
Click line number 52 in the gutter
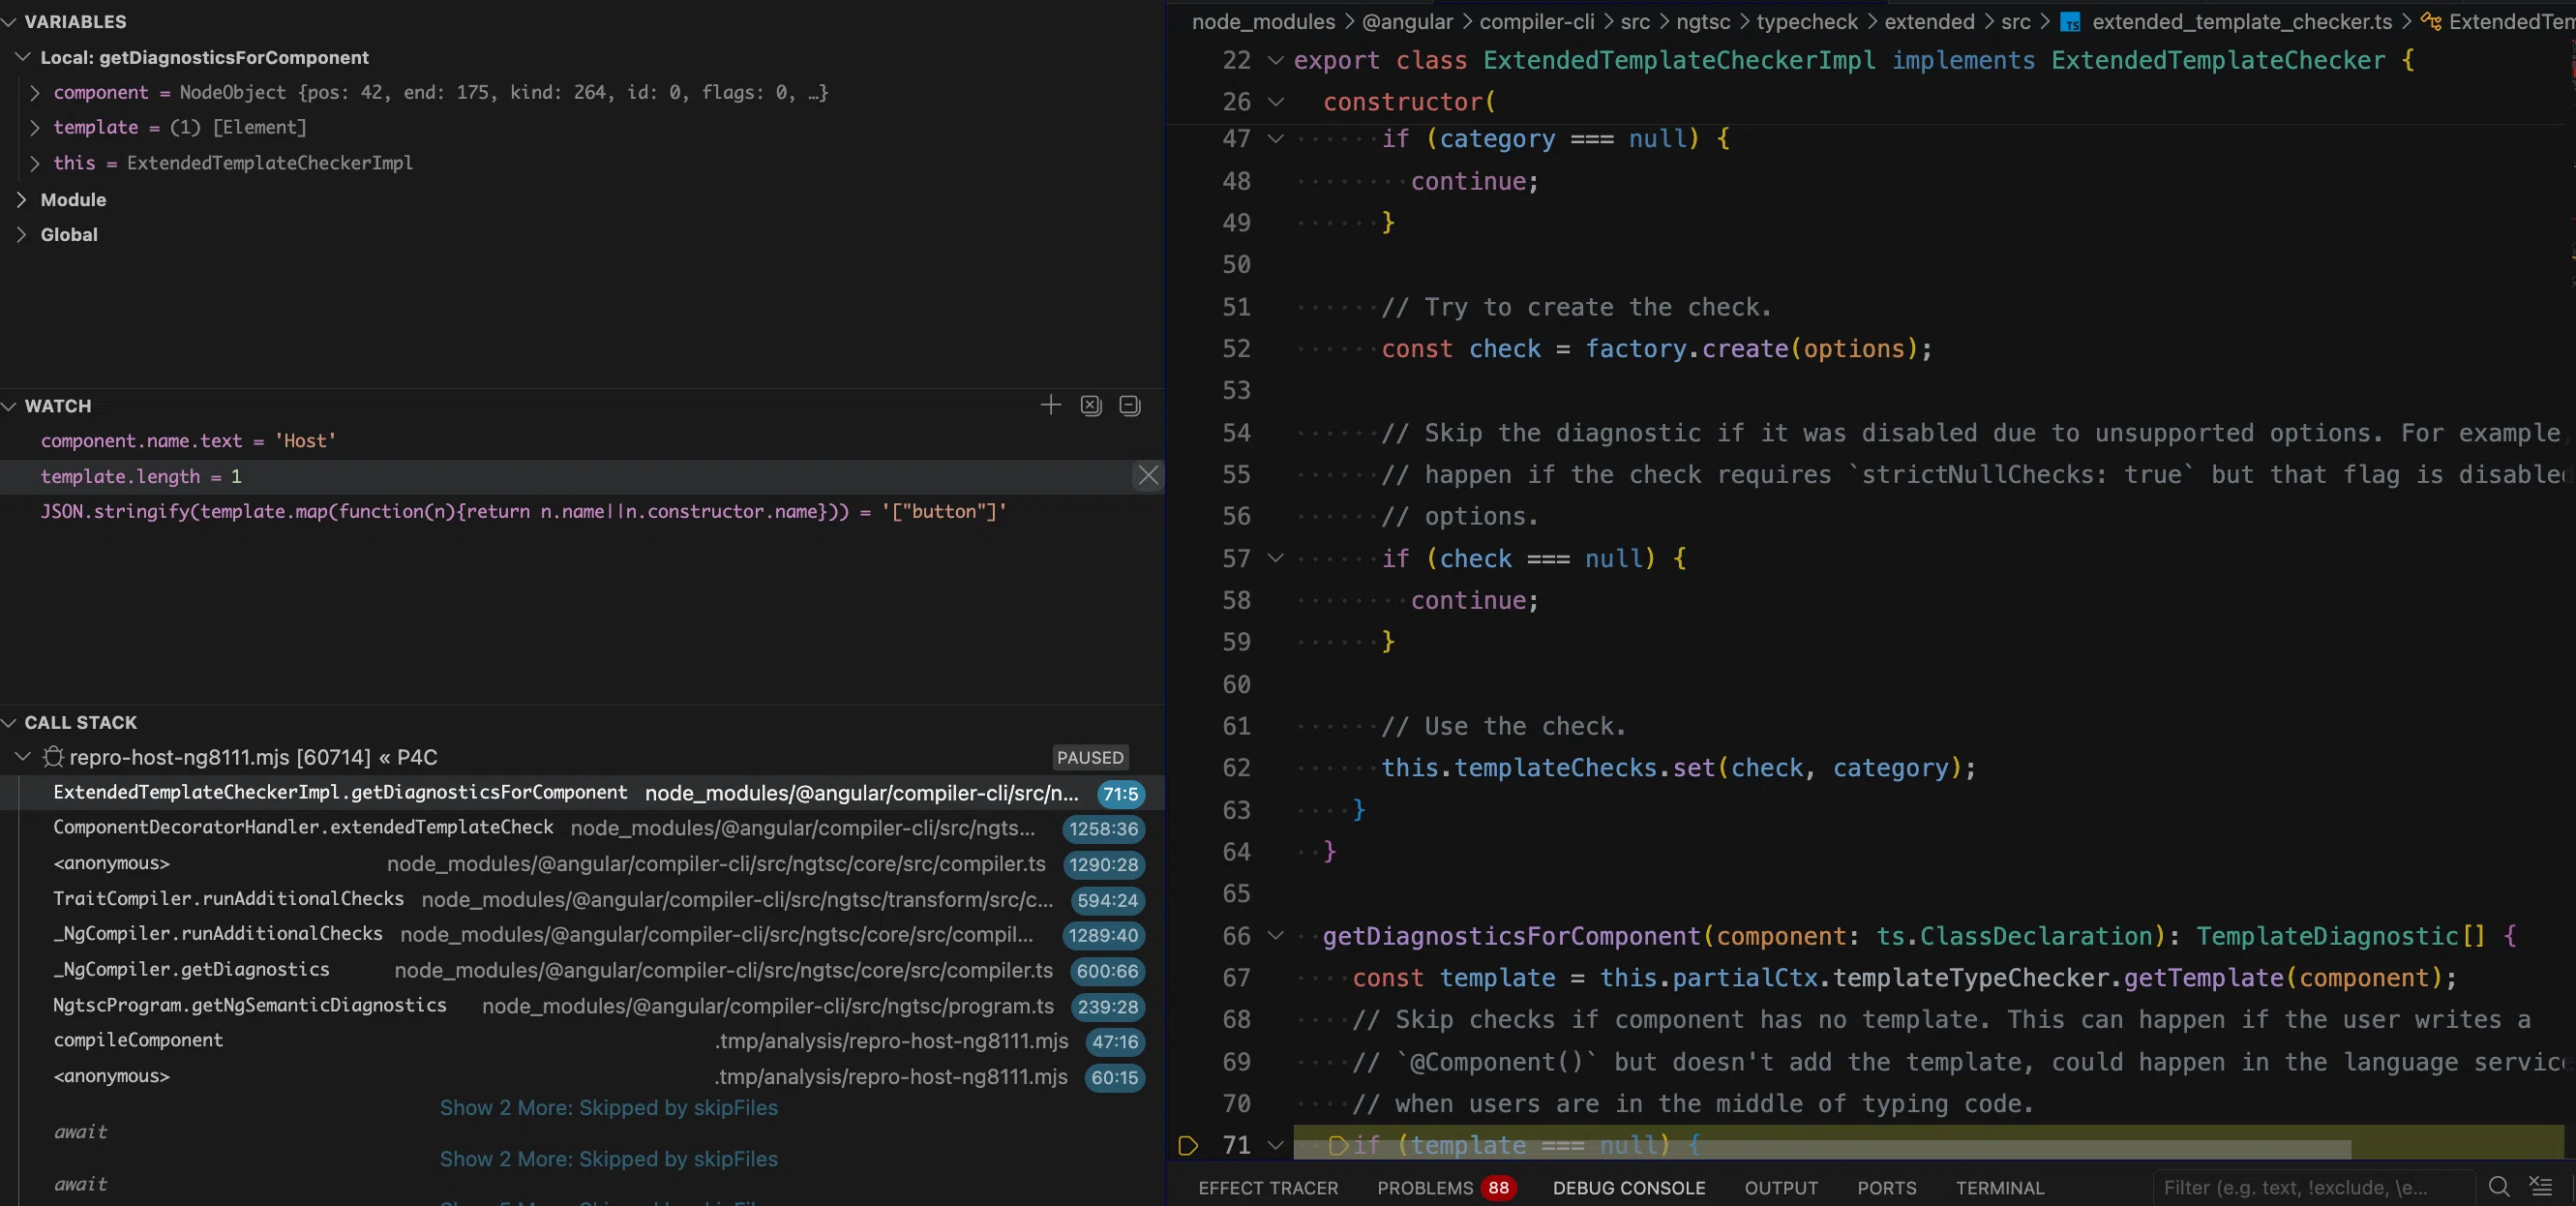pos(1236,349)
